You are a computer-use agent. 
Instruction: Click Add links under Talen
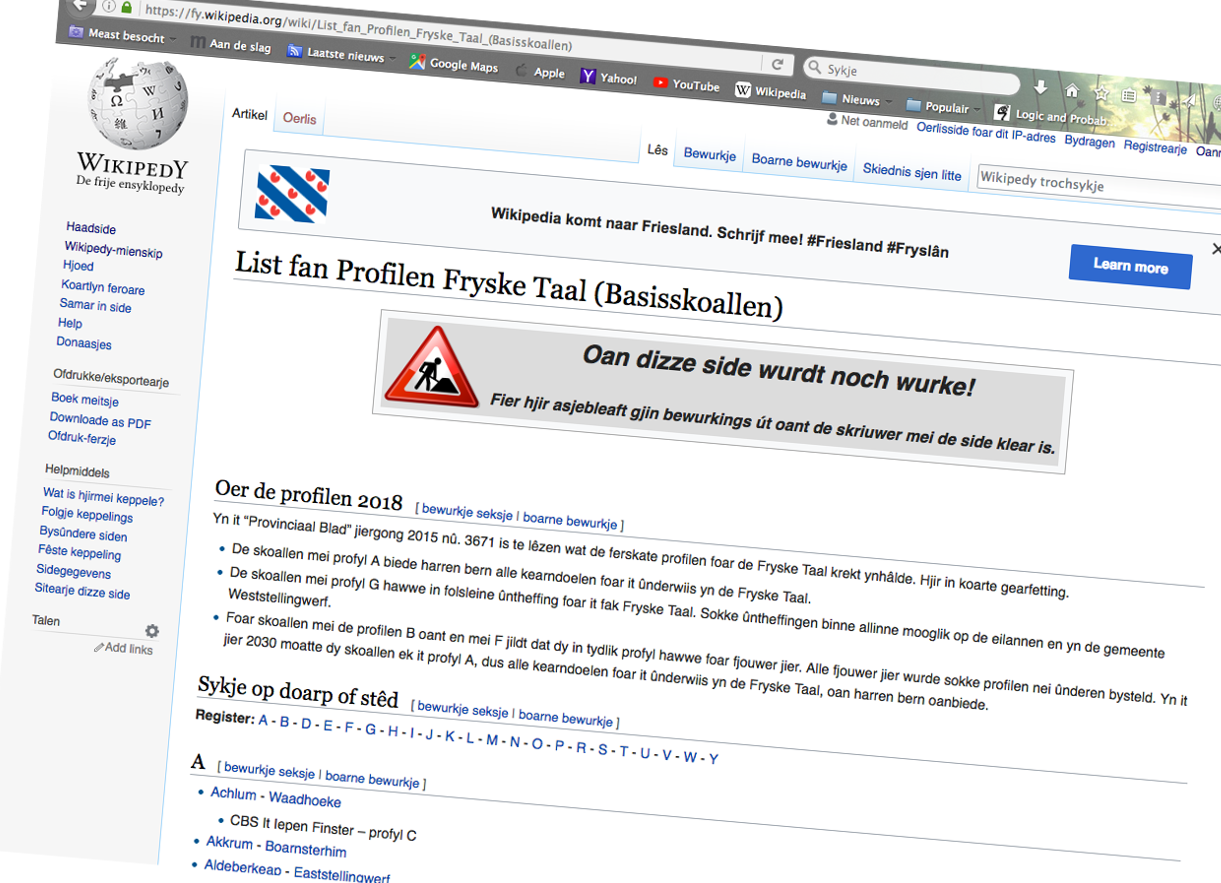coord(124,648)
